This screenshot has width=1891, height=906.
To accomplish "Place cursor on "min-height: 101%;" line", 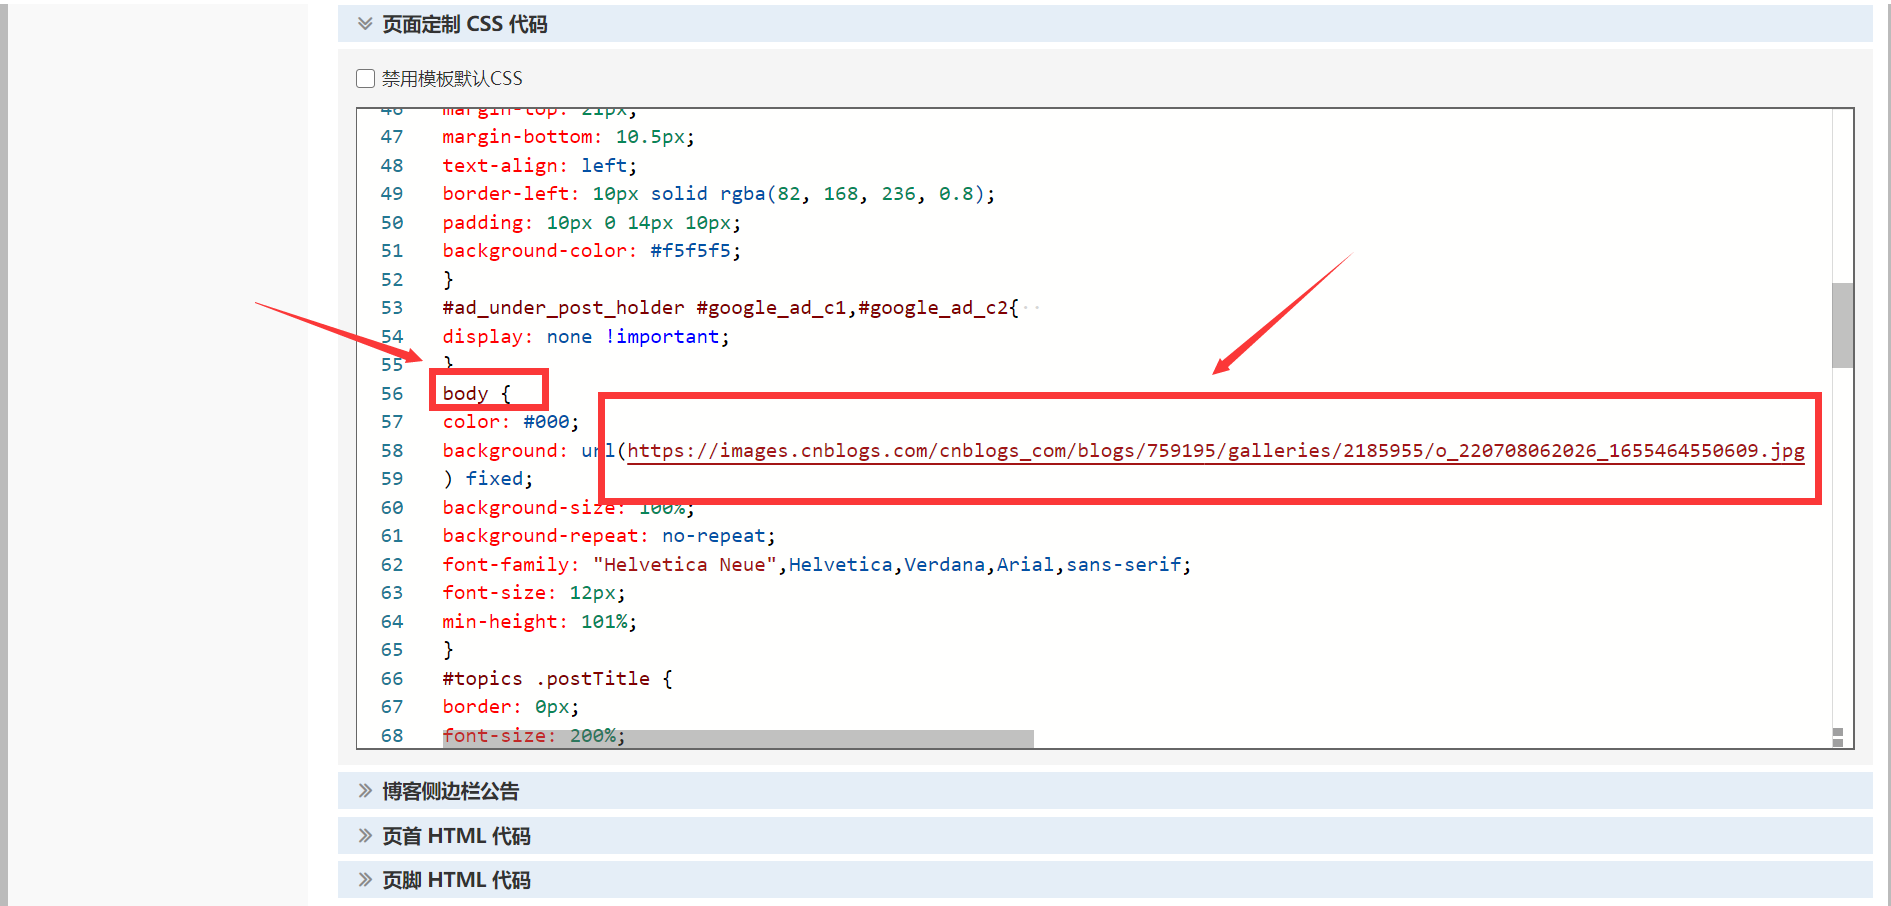I will click(539, 622).
